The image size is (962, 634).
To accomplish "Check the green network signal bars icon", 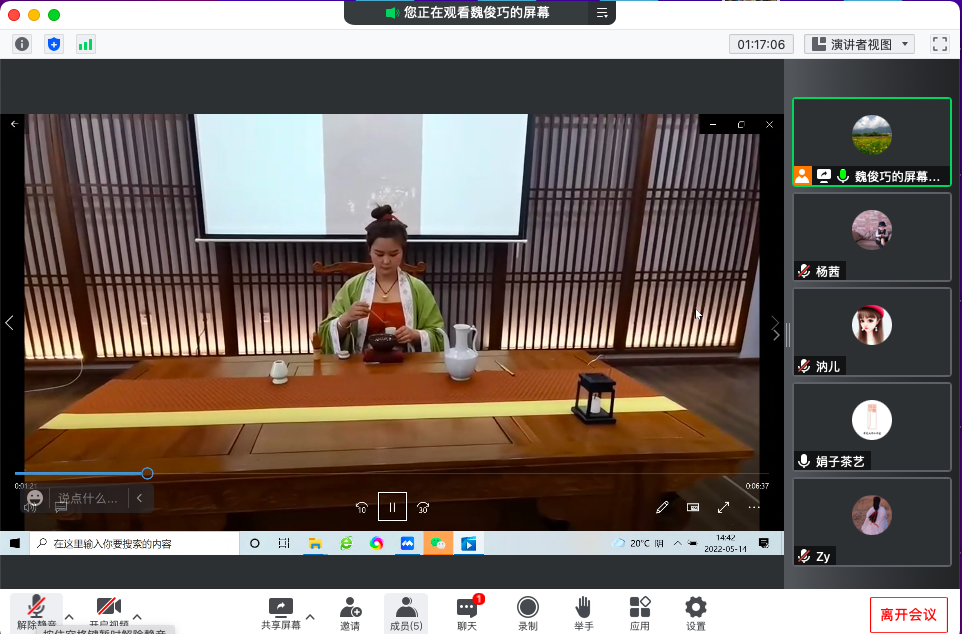I will [x=85, y=44].
